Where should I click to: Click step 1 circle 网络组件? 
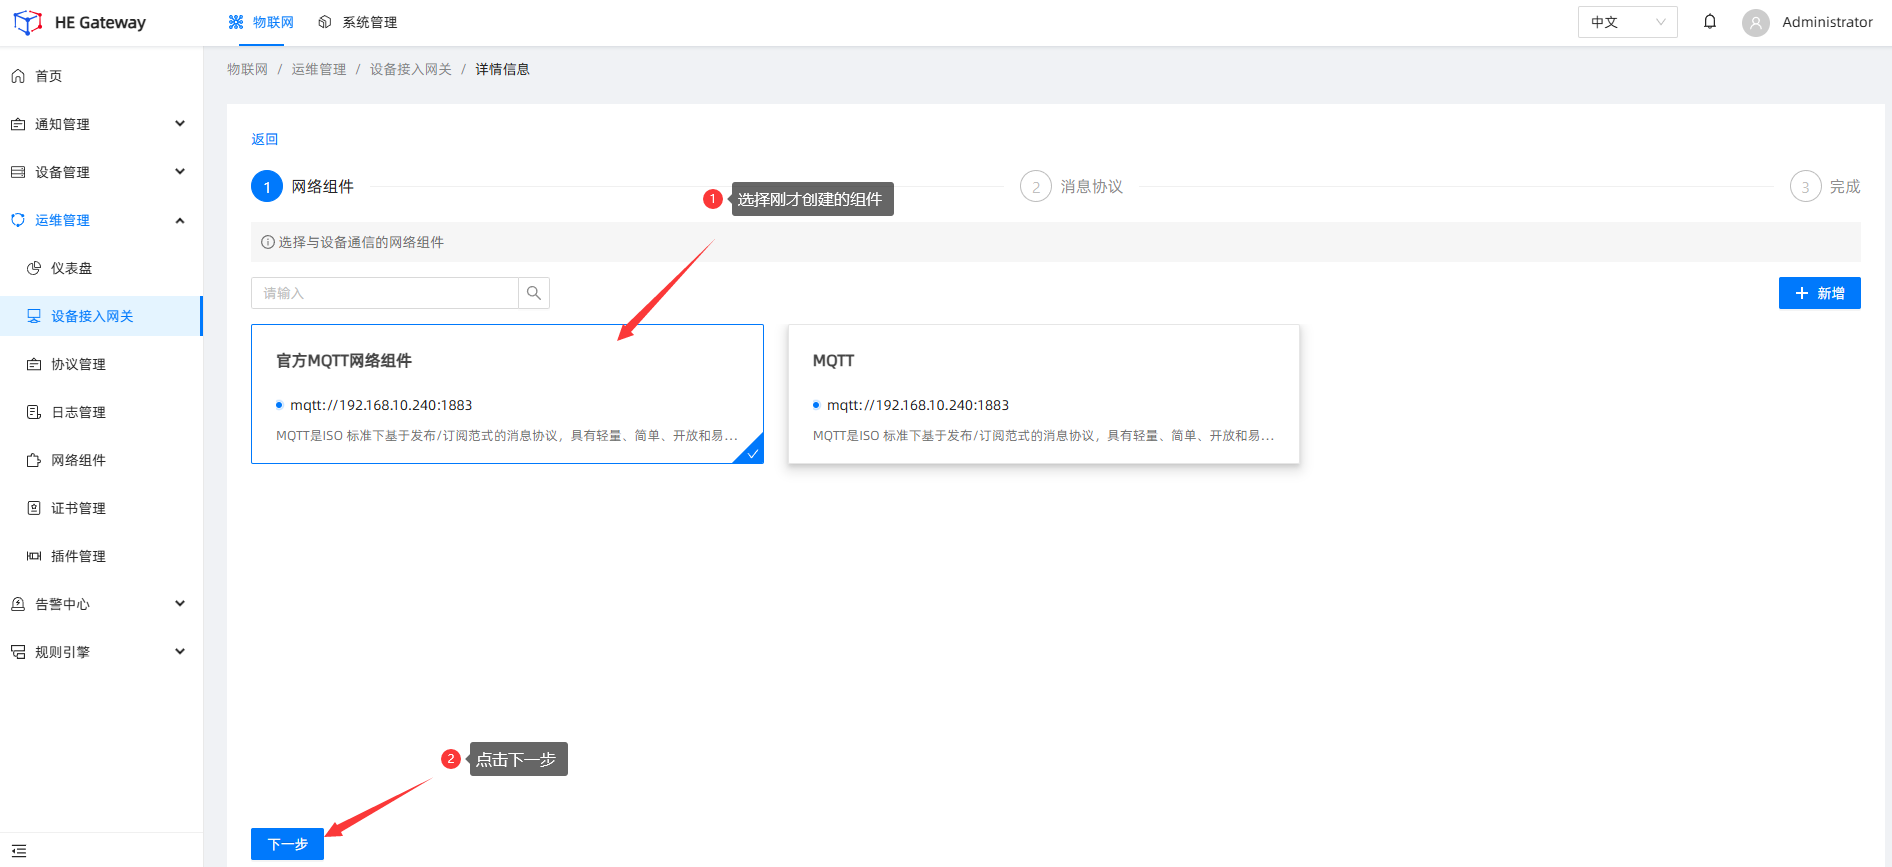[267, 186]
